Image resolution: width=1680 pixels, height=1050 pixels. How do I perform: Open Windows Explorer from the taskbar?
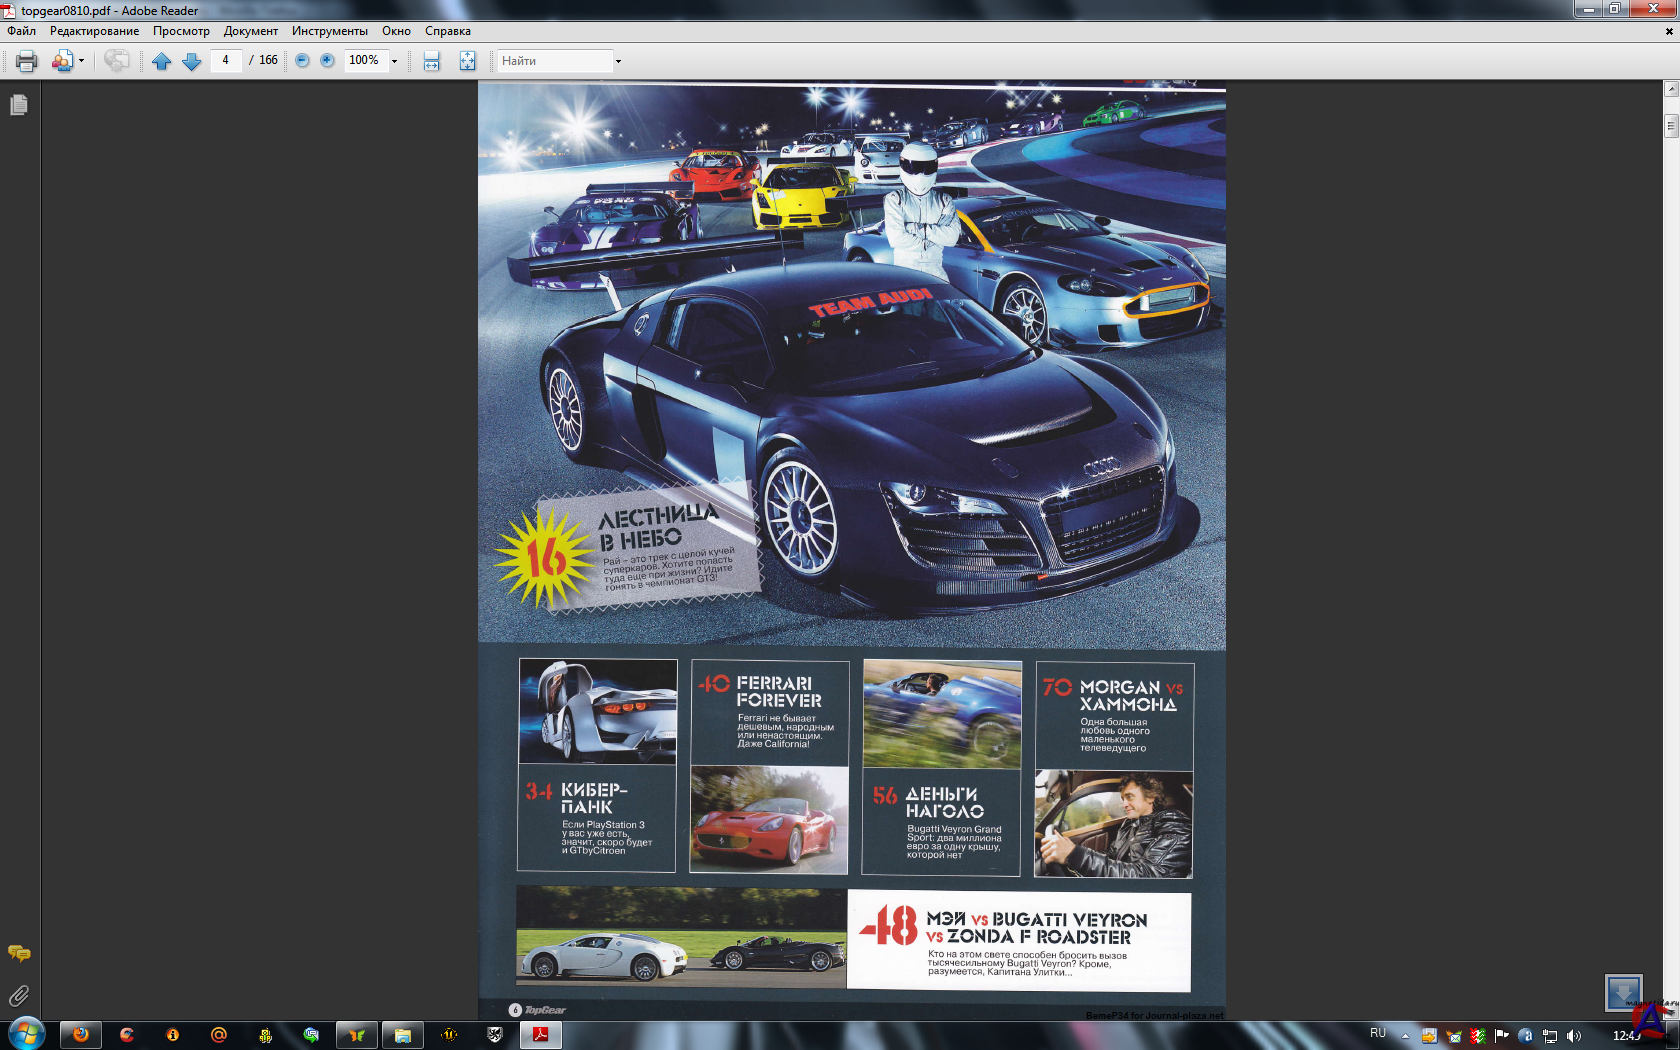coord(403,1035)
